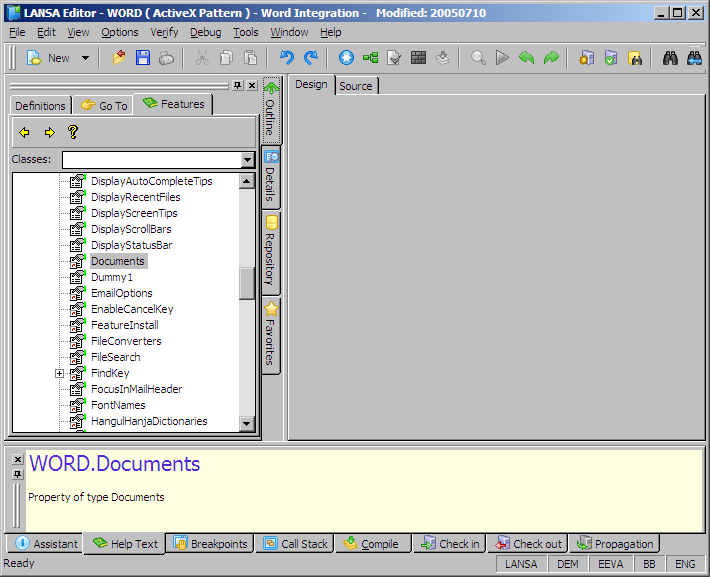
Task: Open the Classes combo box dropdown
Action: coord(248,160)
